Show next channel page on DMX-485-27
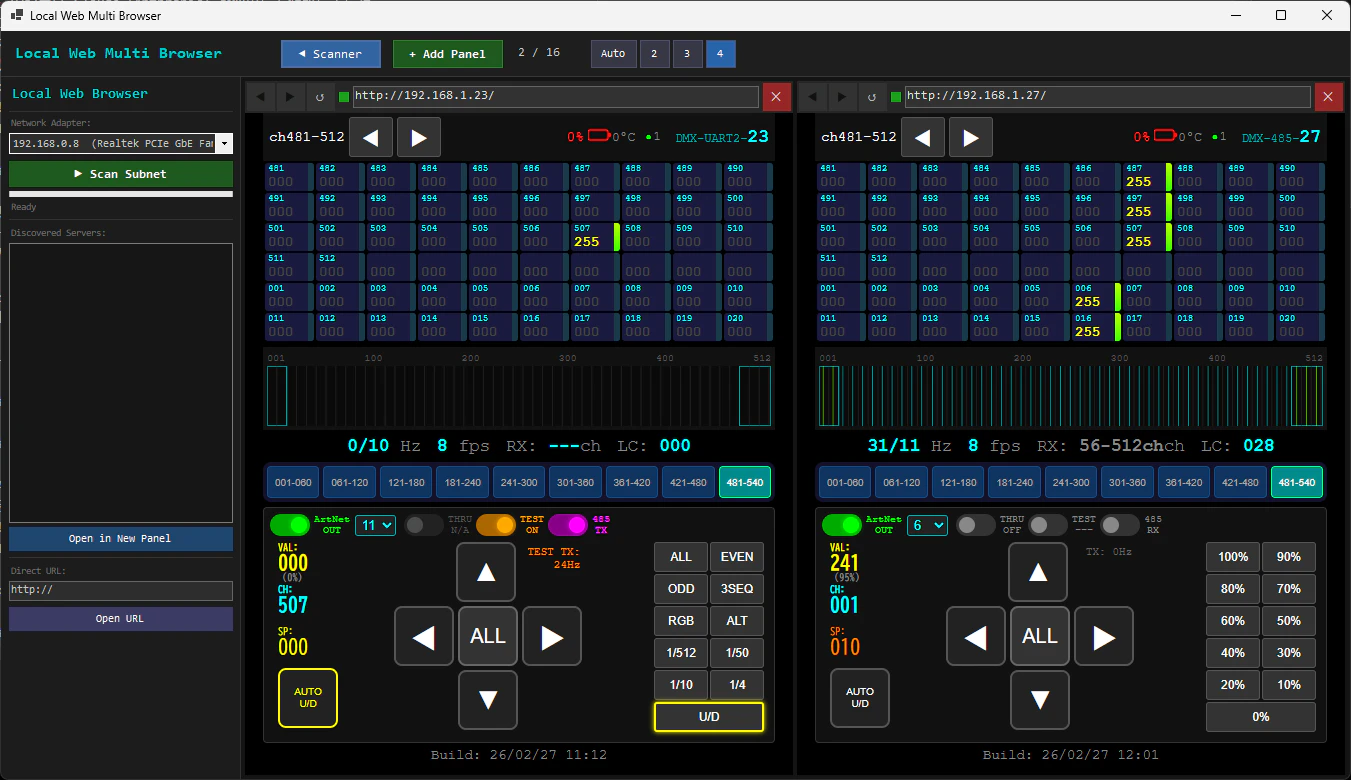The width and height of the screenshot is (1351, 780). point(971,137)
